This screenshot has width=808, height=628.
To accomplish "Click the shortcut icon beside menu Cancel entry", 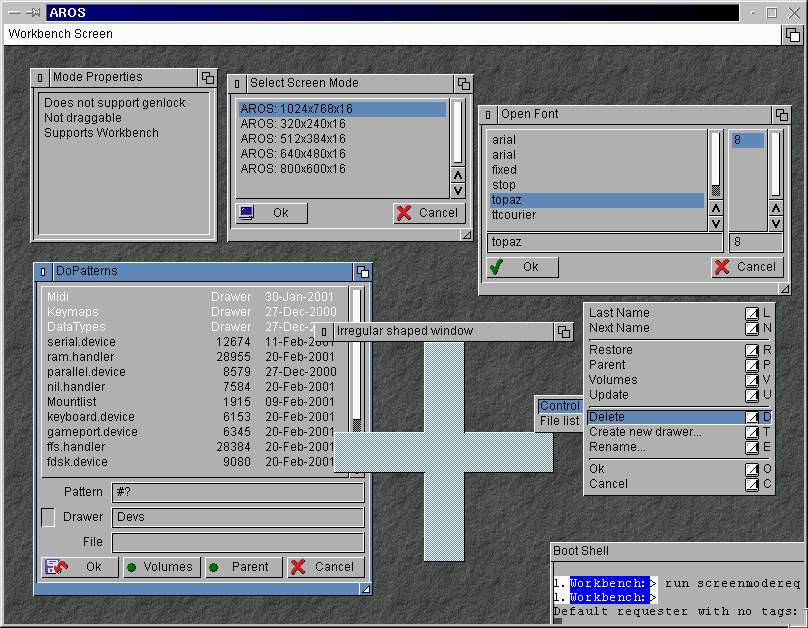I will click(752, 484).
